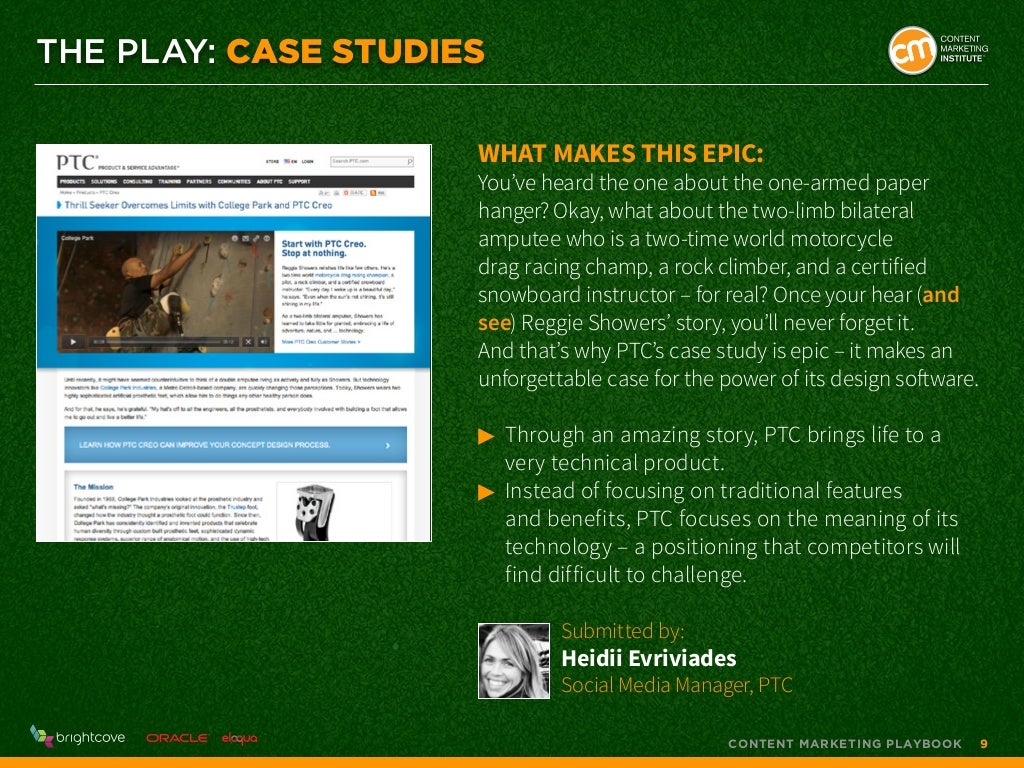Click the name Heidii Evriviades
The width and height of the screenshot is (1024, 768).
[x=648, y=658]
